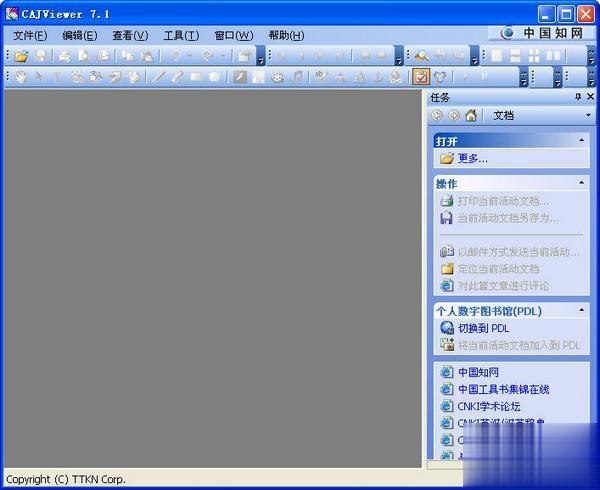Viewport: 600px width, 490px height.
Task: Click 打印当前活动文档...
Action: pyautogui.click(x=503, y=201)
